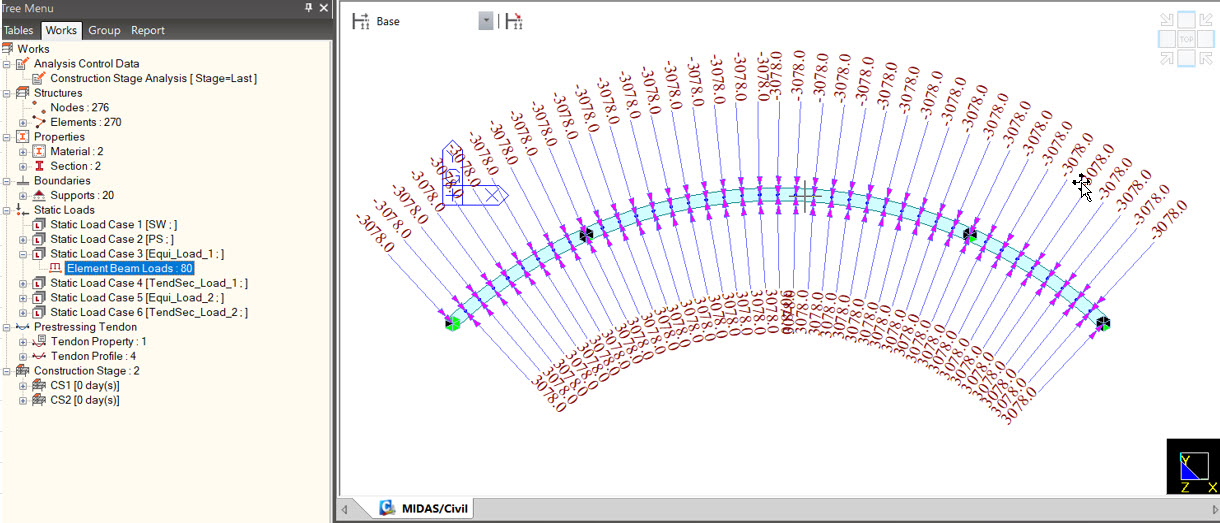Expand the Section : 2 node
The height and width of the screenshot is (523, 1220).
tap(23, 166)
